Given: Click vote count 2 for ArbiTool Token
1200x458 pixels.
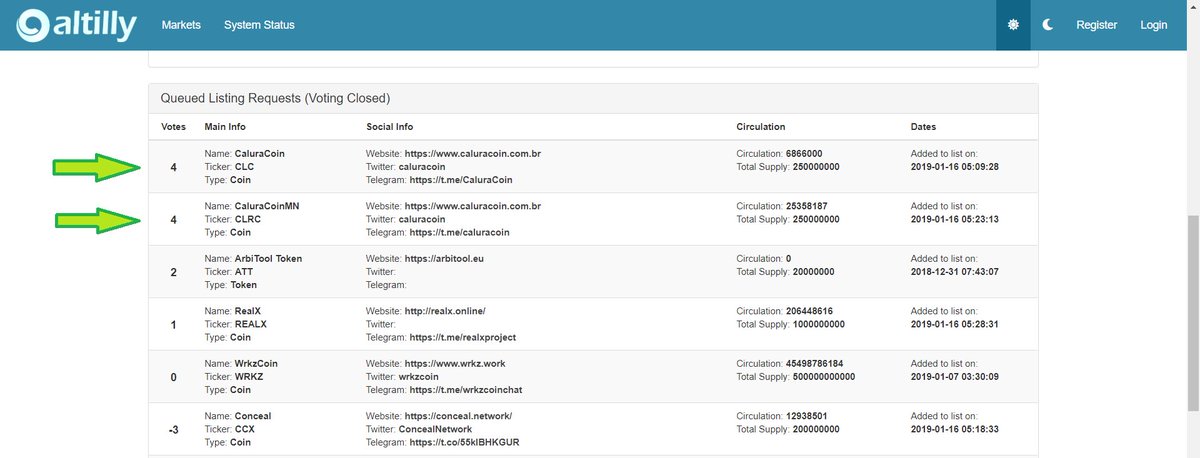Looking at the screenshot, I should coord(174,272).
